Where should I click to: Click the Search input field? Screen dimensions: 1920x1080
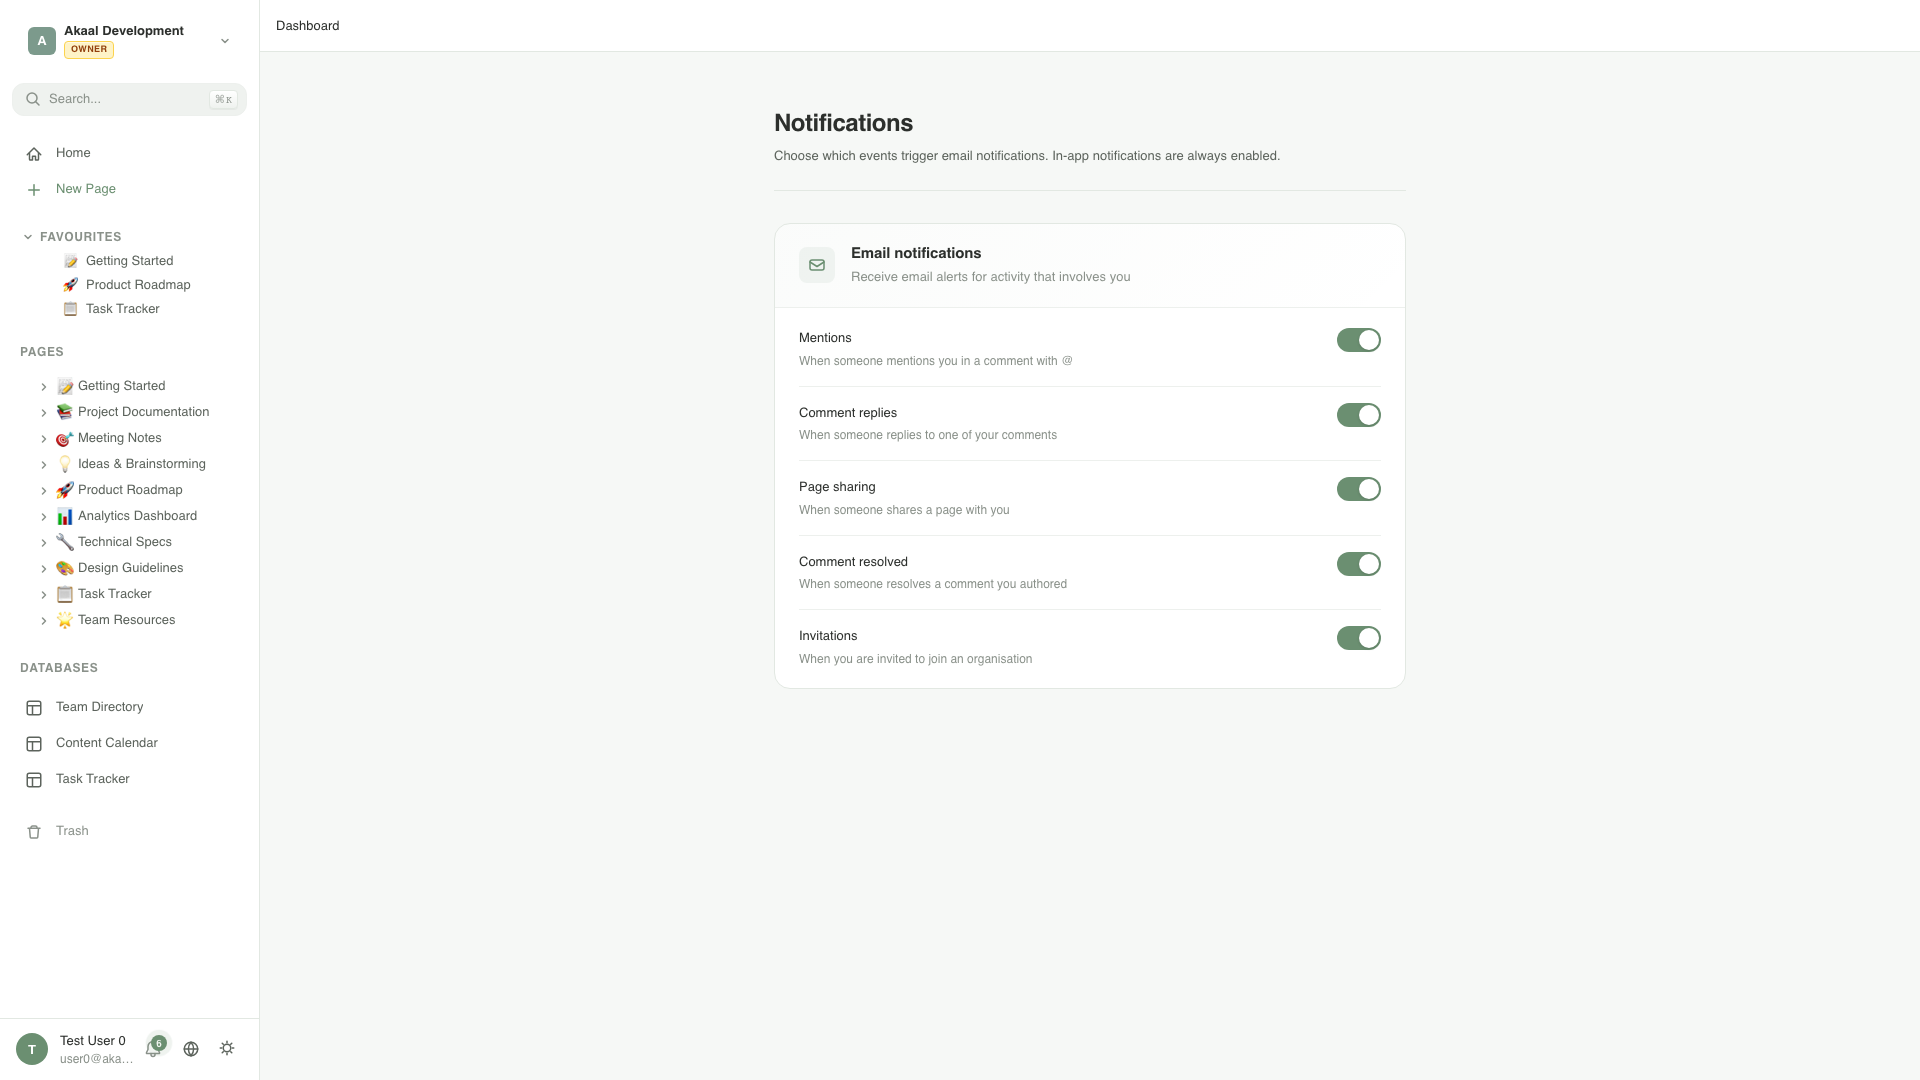point(129,99)
